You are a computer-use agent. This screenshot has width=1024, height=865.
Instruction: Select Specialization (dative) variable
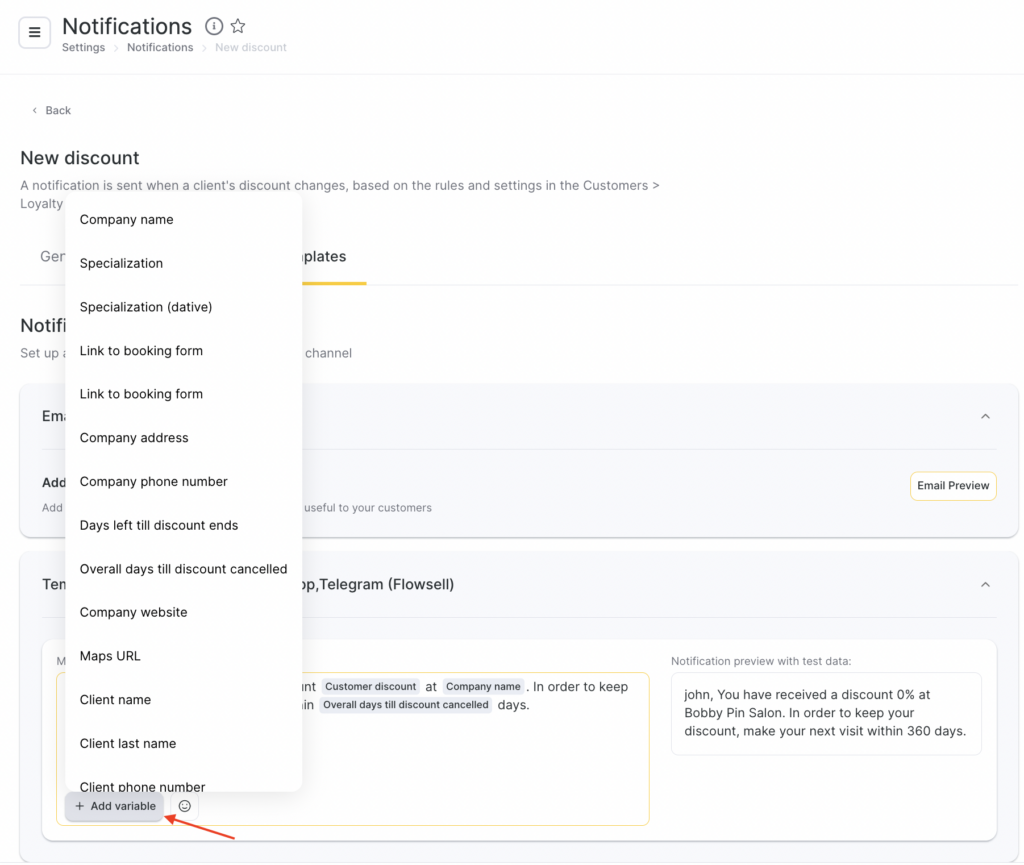pyautogui.click(x=146, y=307)
